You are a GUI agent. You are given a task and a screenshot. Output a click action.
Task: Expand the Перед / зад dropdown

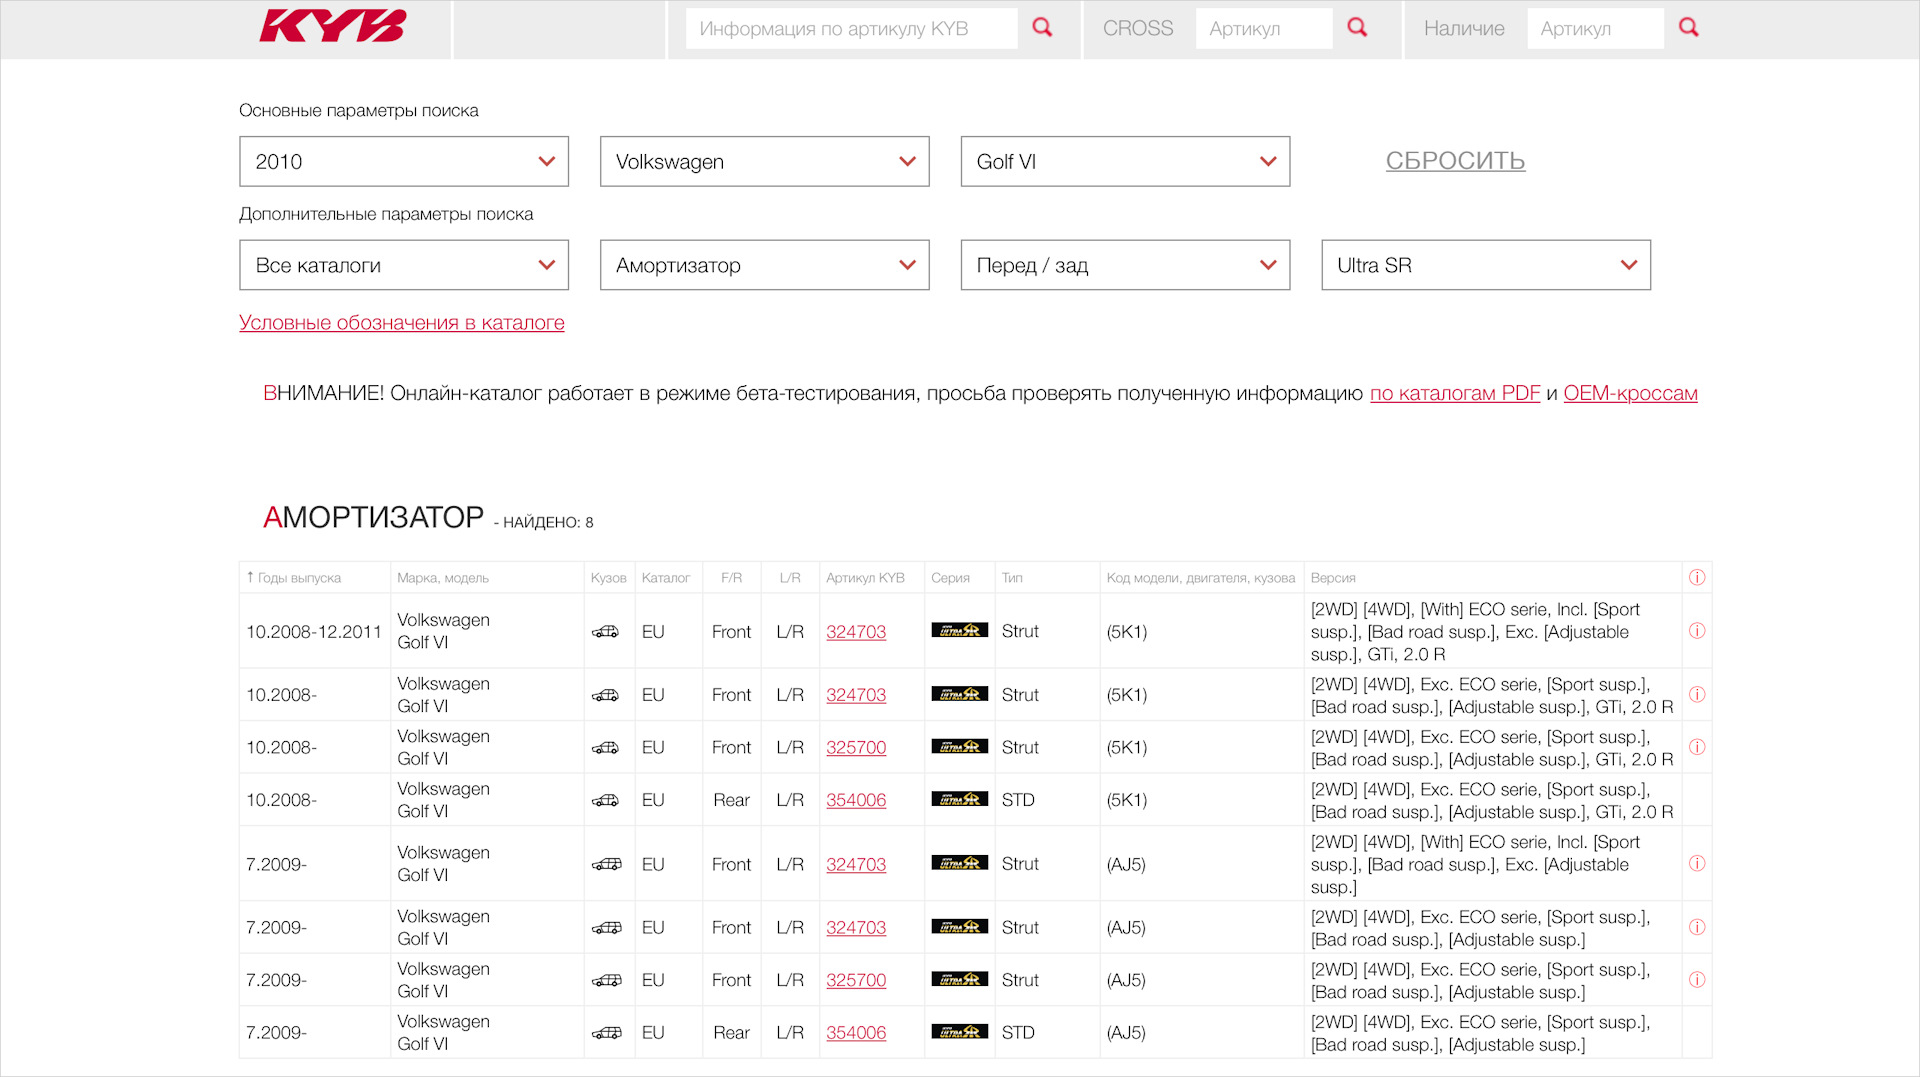point(1126,265)
